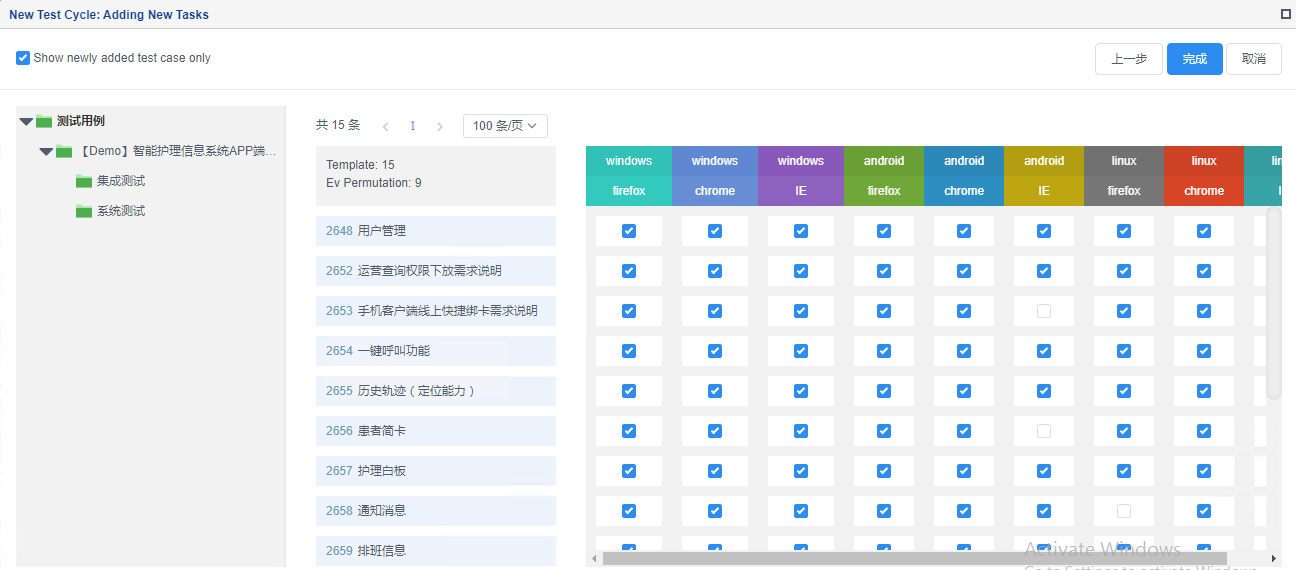Image resolution: width=1296 pixels, height=570 pixels.
Task: Click the maximize icon in dialog title bar
Action: 1286,14
